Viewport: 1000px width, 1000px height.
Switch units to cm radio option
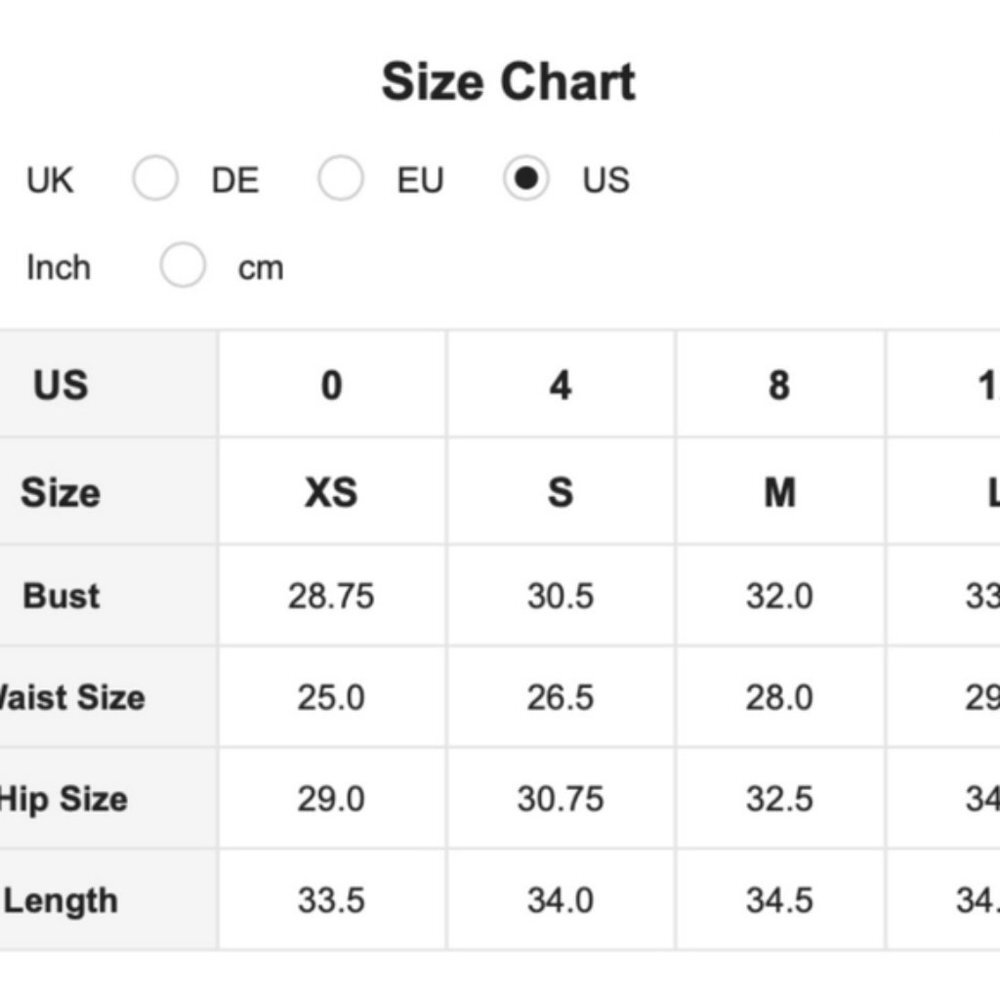tap(183, 267)
